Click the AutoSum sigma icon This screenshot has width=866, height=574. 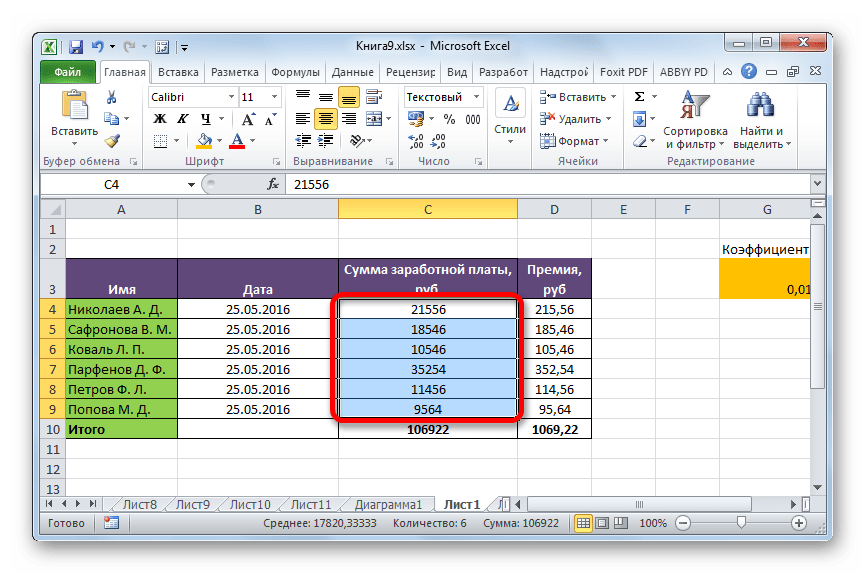(640, 97)
